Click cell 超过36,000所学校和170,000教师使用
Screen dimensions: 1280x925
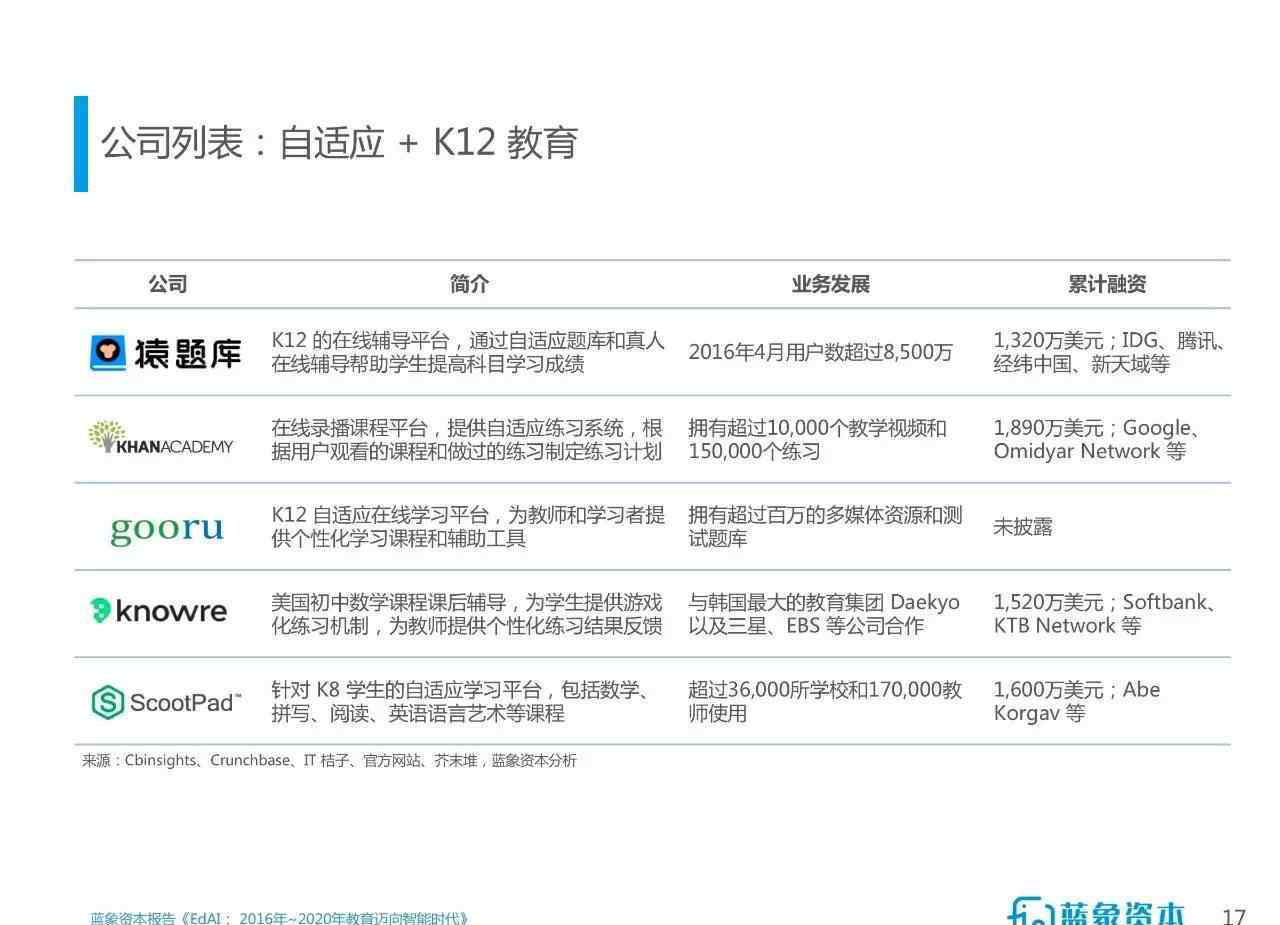tap(825, 702)
